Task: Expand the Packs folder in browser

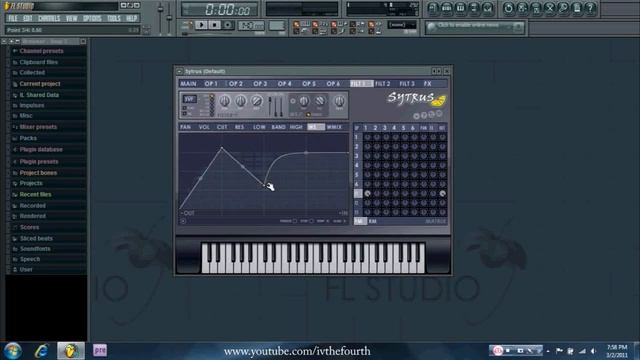Action: tap(28, 138)
